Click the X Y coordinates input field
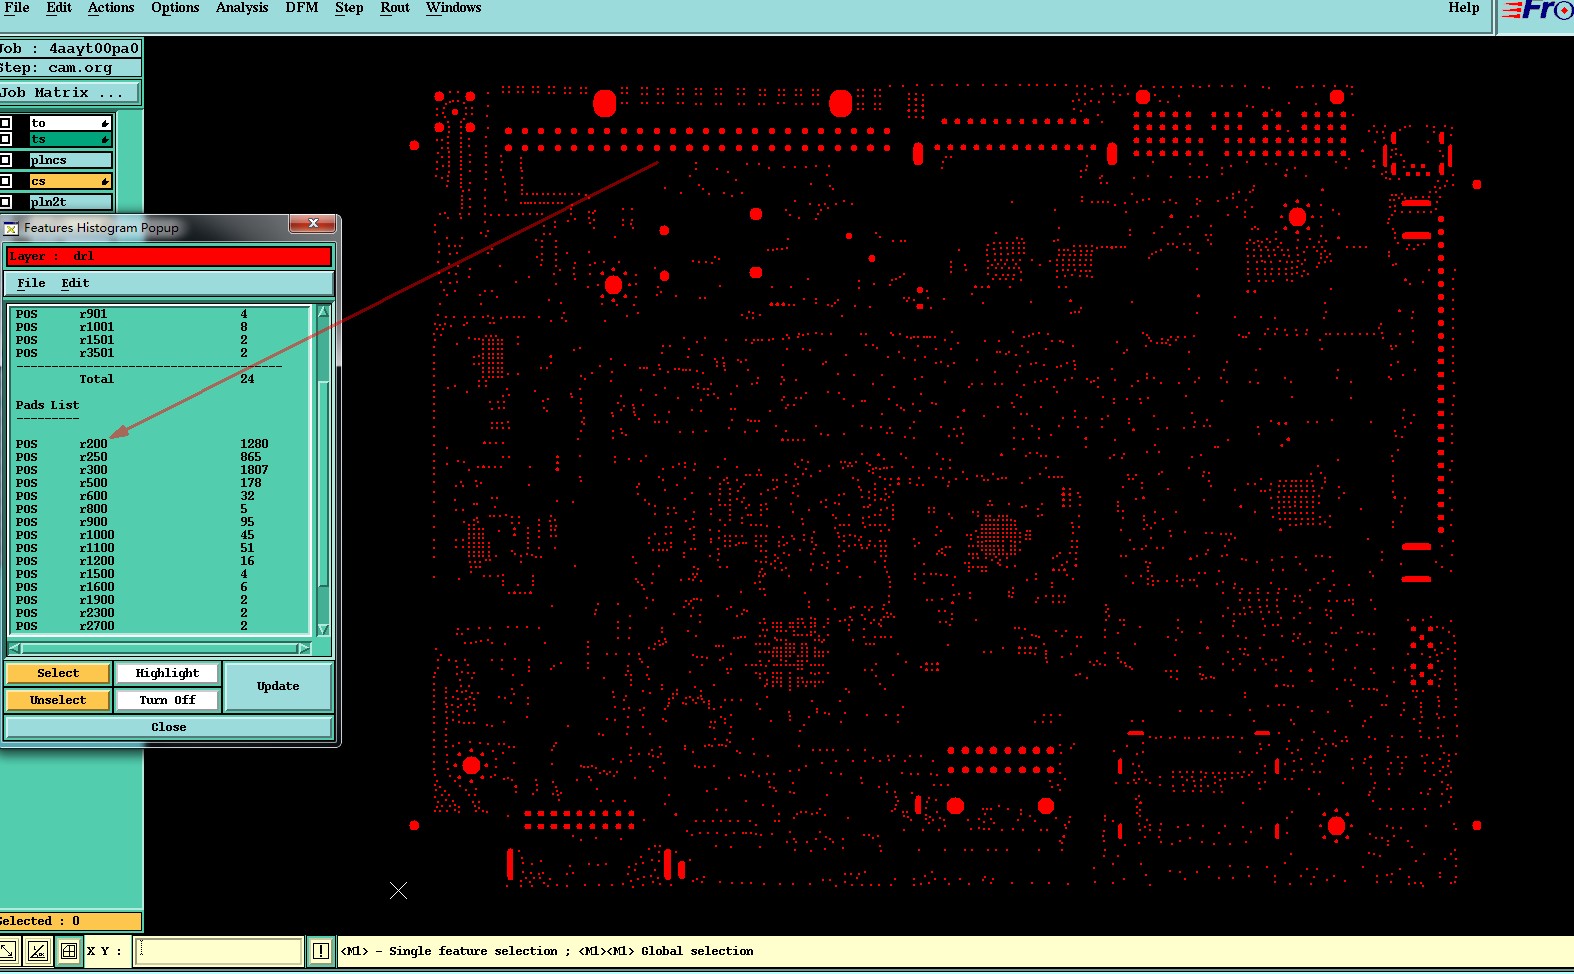Image resolution: width=1574 pixels, height=974 pixels. 219,951
